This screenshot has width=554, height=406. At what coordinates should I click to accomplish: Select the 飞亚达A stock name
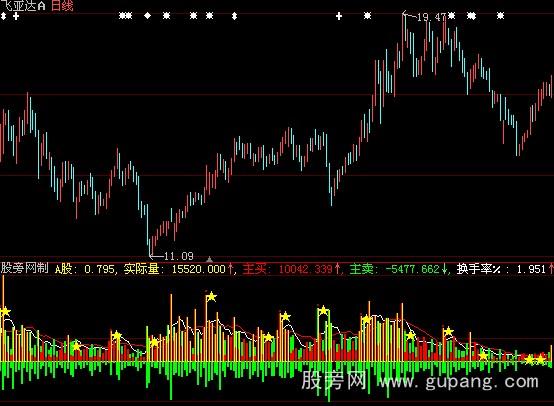click(x=23, y=6)
